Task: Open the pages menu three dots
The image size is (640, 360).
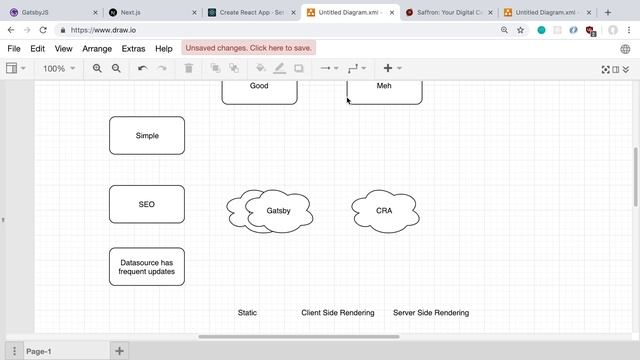Action: (x=14, y=351)
